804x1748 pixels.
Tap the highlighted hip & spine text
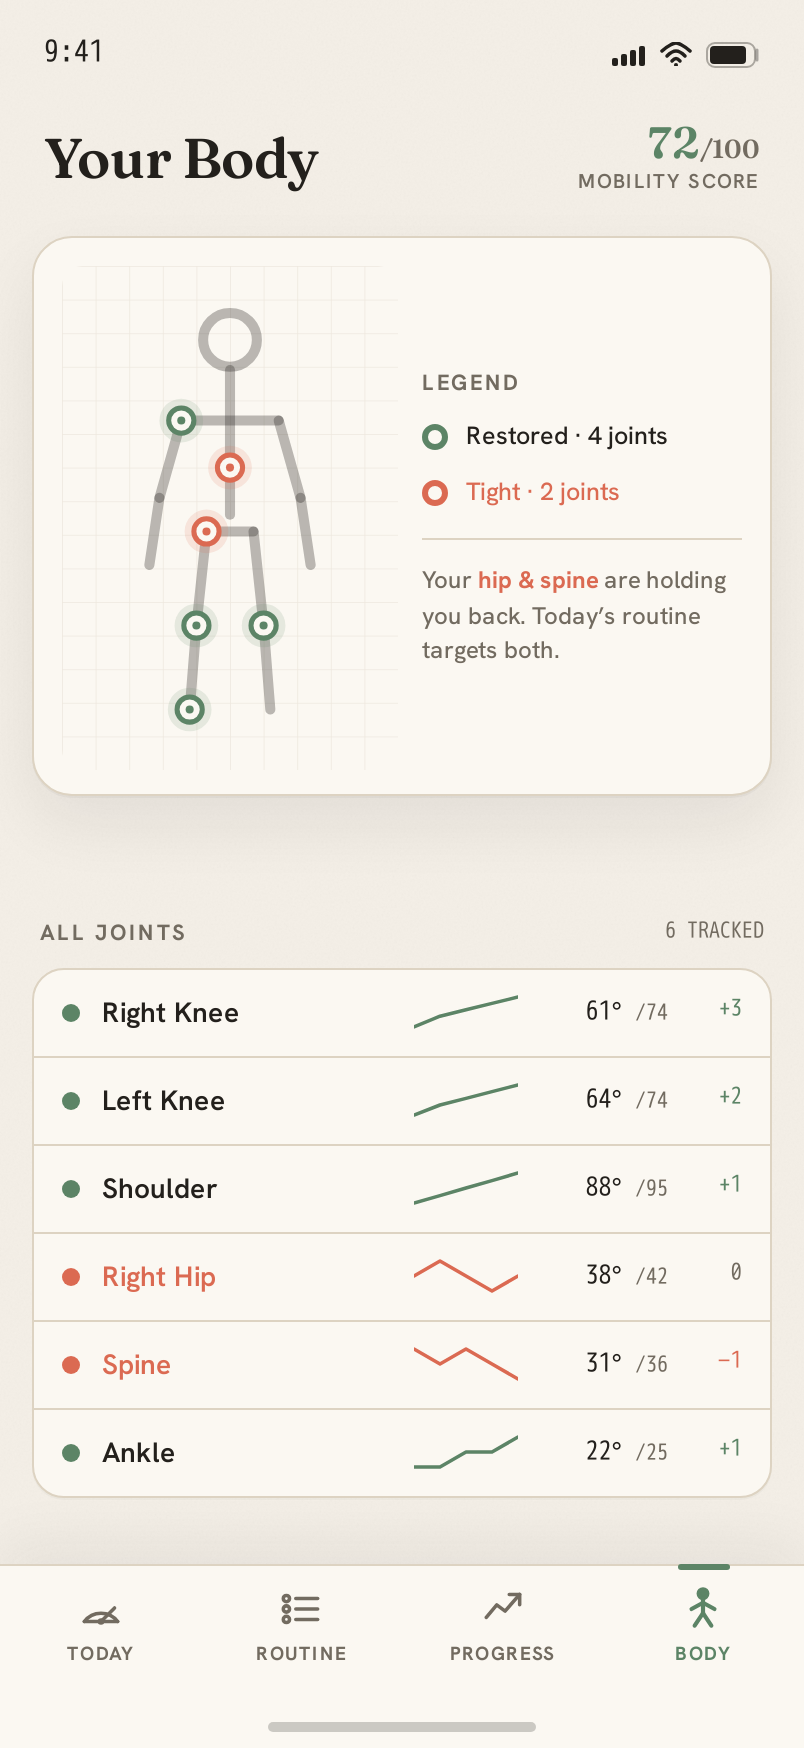click(538, 580)
